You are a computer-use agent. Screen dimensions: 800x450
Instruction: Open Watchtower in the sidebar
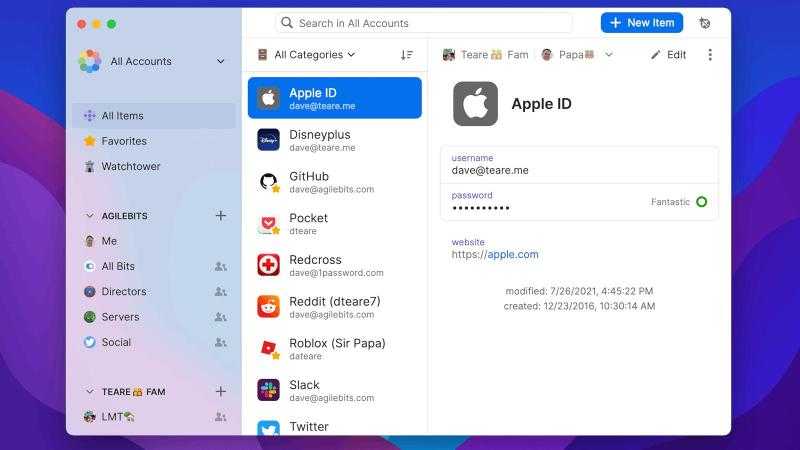click(130, 166)
